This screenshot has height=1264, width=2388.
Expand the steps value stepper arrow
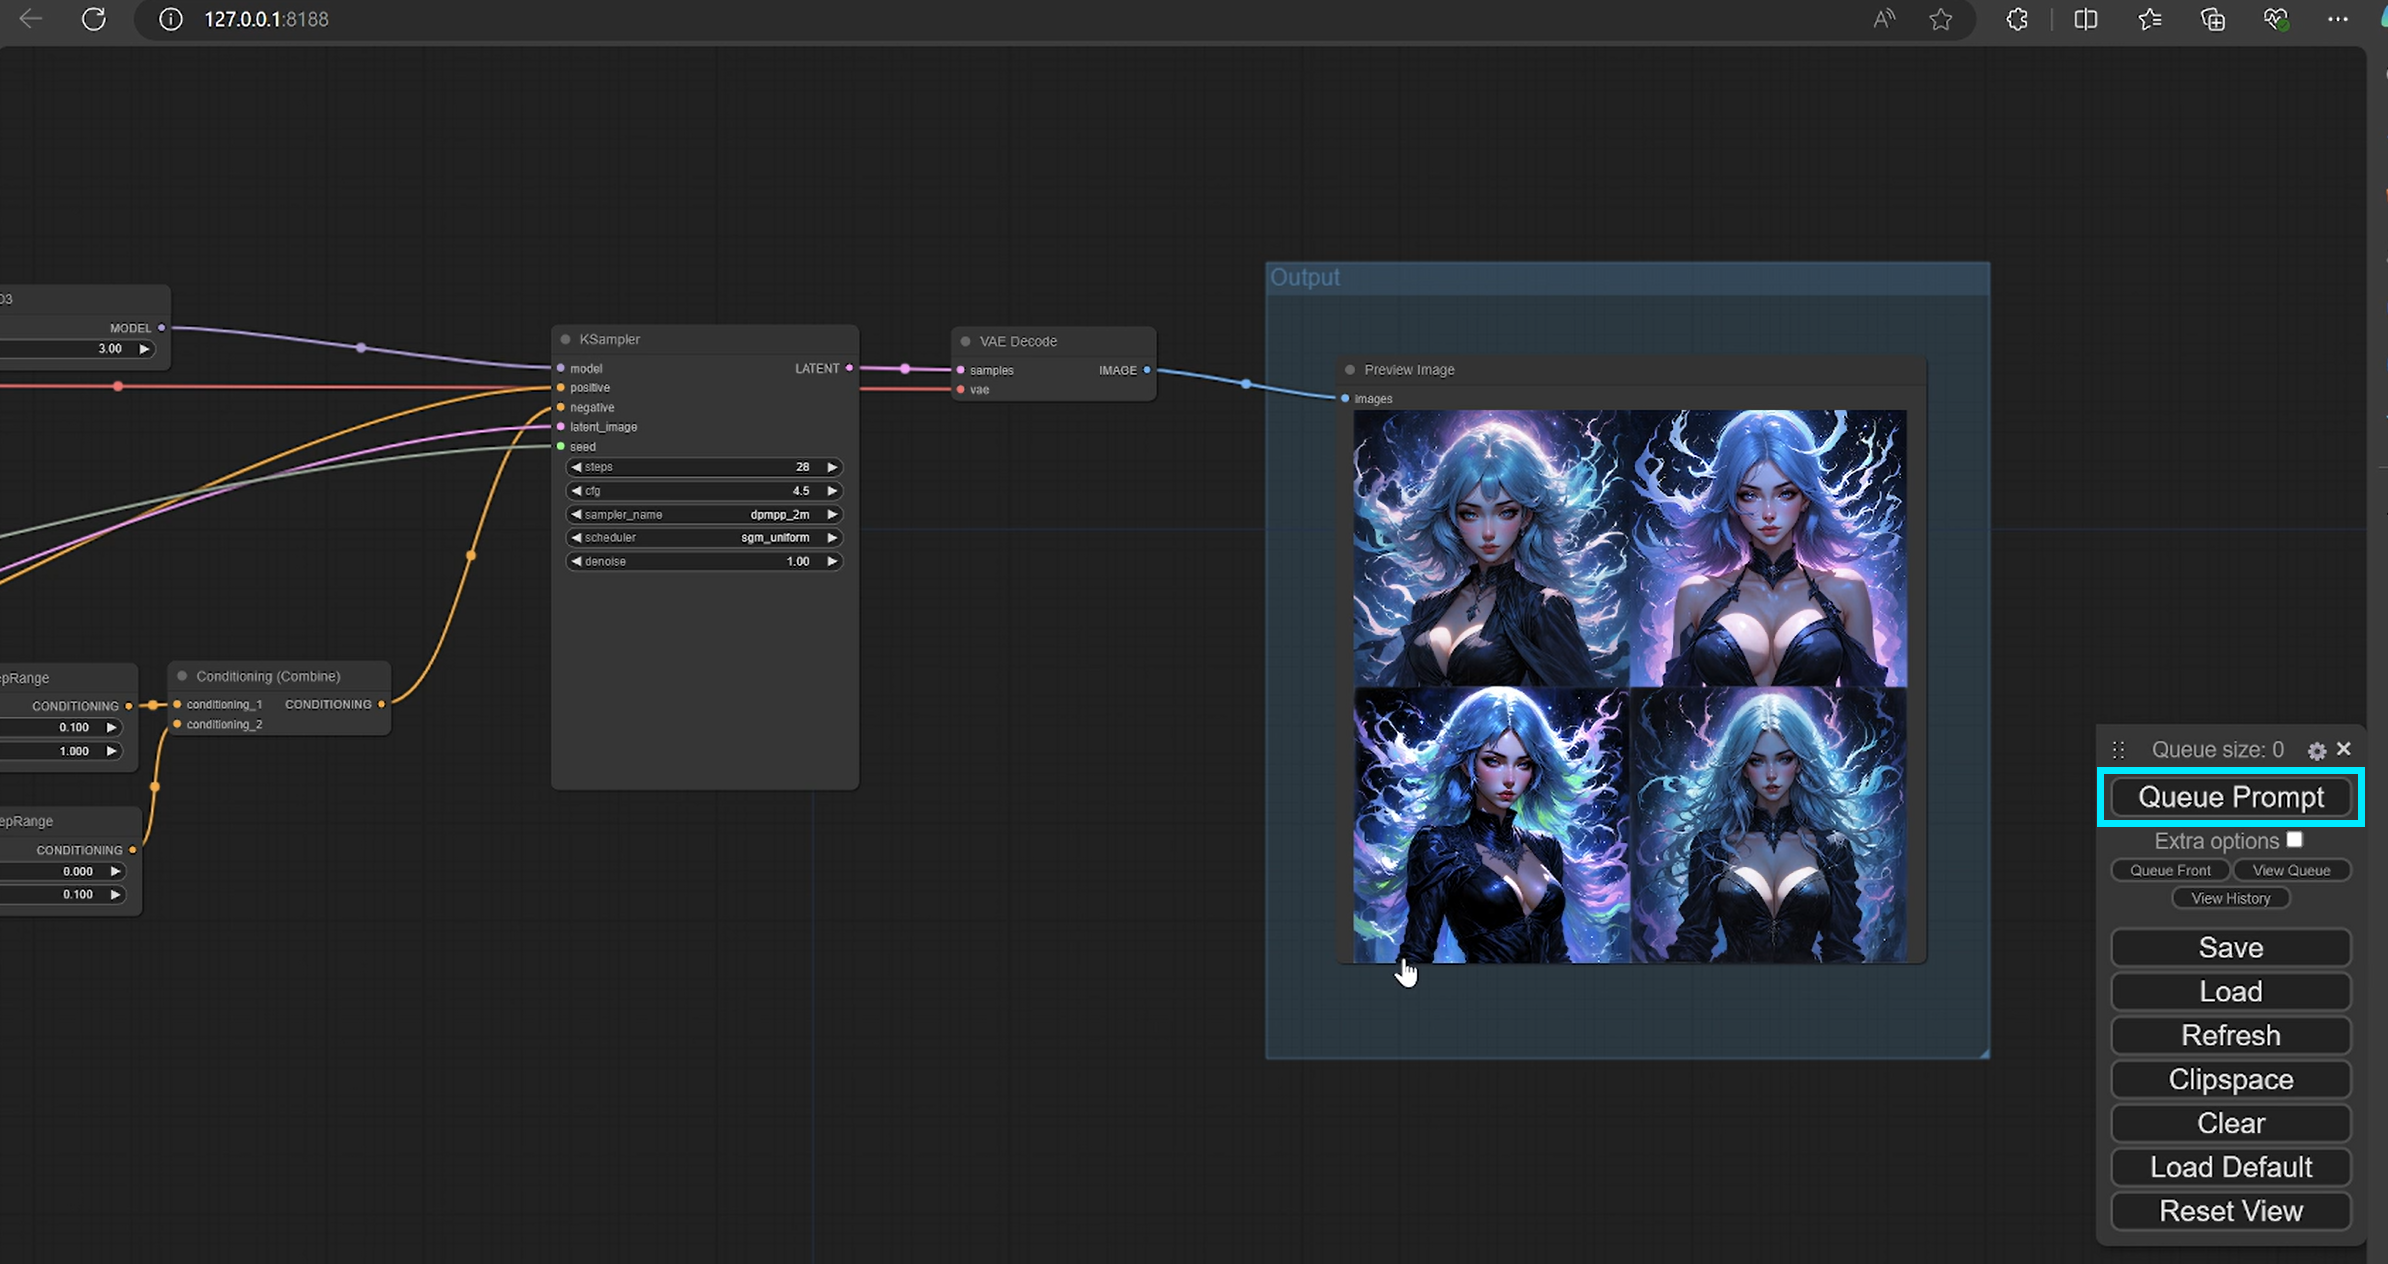click(832, 466)
